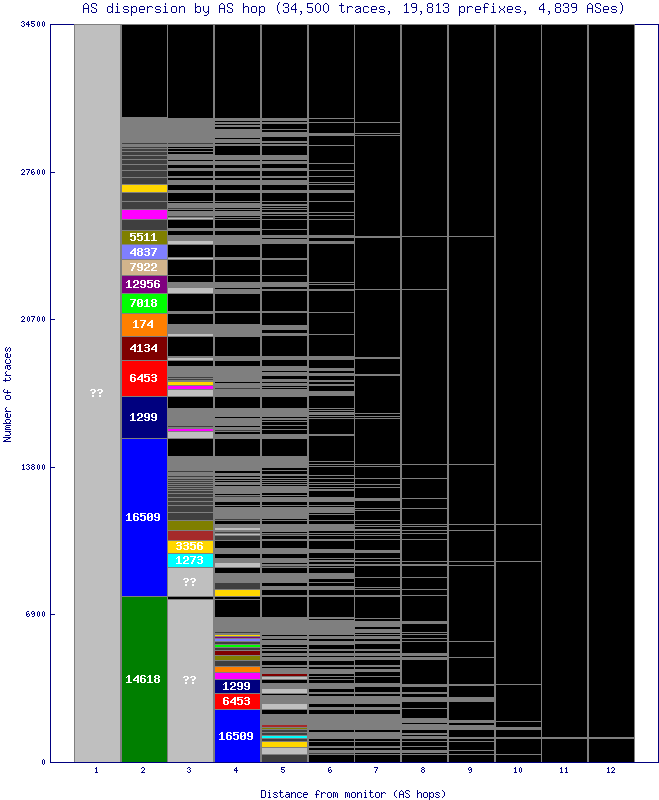Select the light blue 4837 block

click(x=144, y=252)
